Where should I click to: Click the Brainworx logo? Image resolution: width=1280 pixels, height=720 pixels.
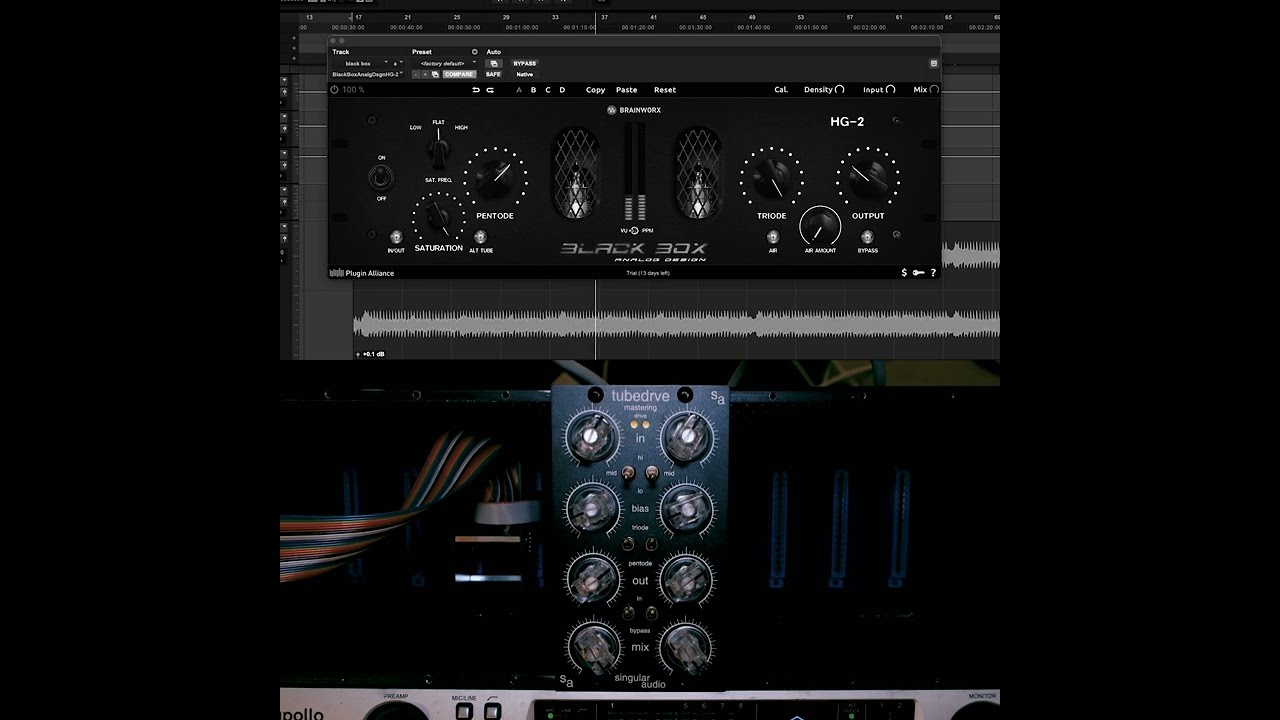click(633, 110)
